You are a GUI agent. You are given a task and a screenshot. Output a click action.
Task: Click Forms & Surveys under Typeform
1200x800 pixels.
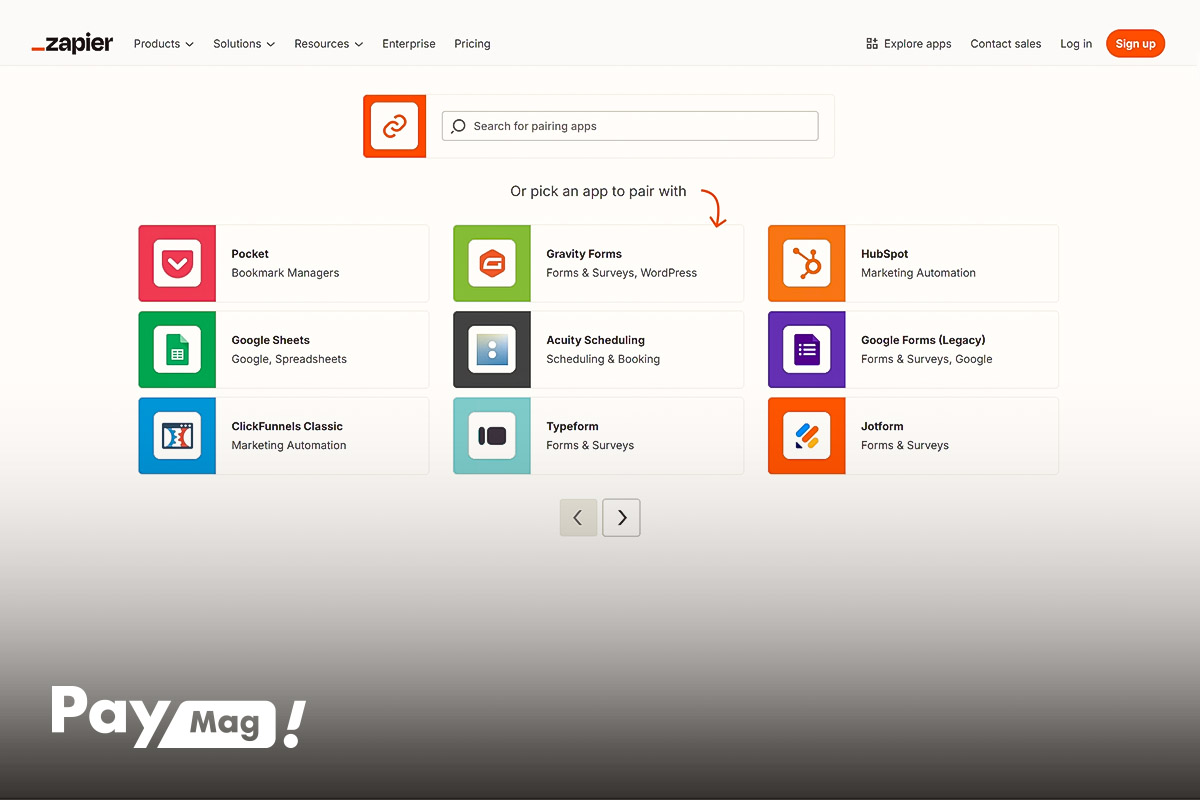(590, 446)
